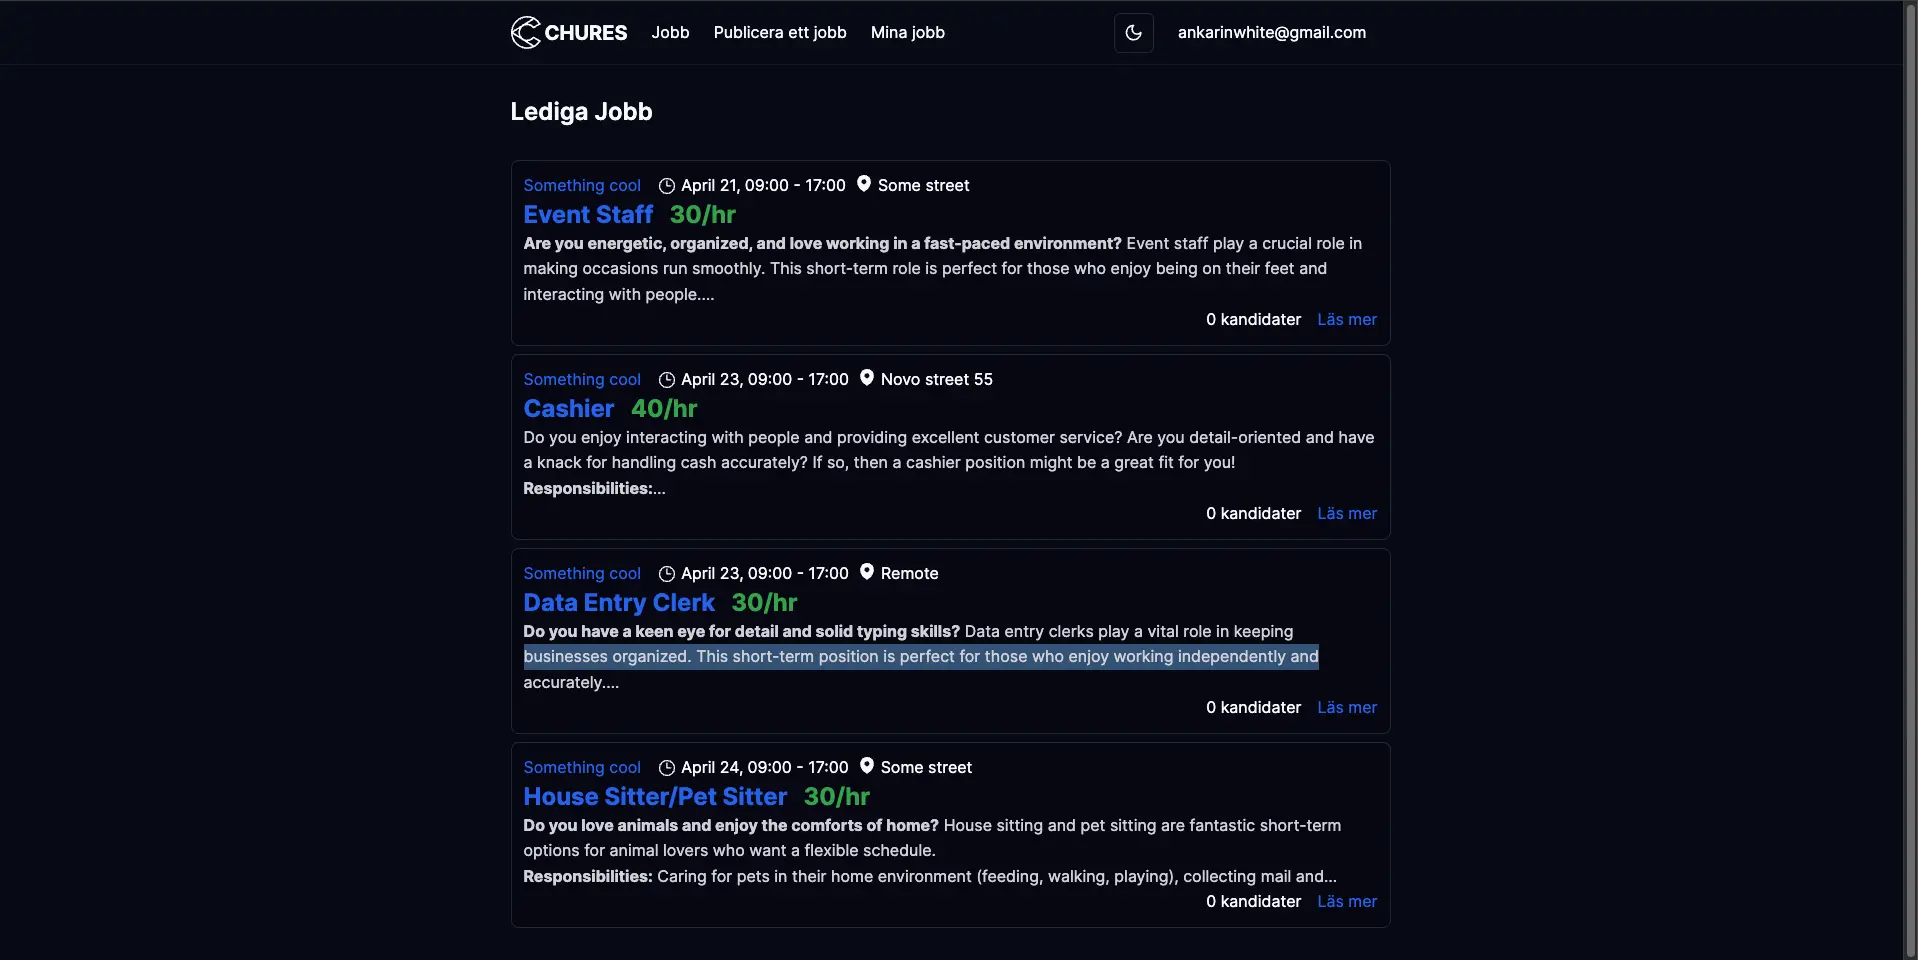This screenshot has height=960, width=1918.
Task: Click the clock icon on Data Entry Clerk card
Action: (x=667, y=574)
